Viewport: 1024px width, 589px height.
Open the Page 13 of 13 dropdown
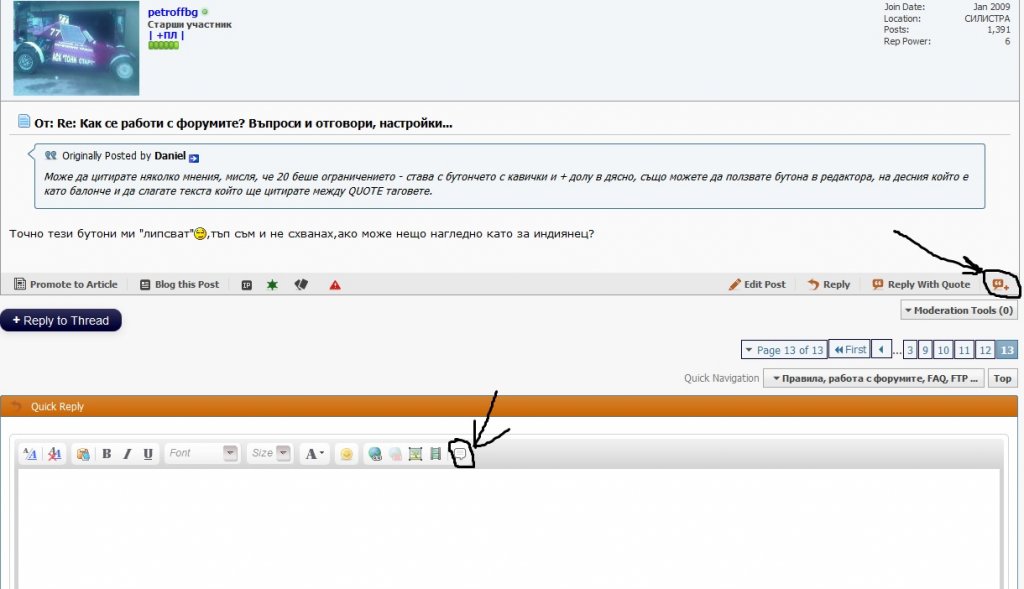(784, 350)
